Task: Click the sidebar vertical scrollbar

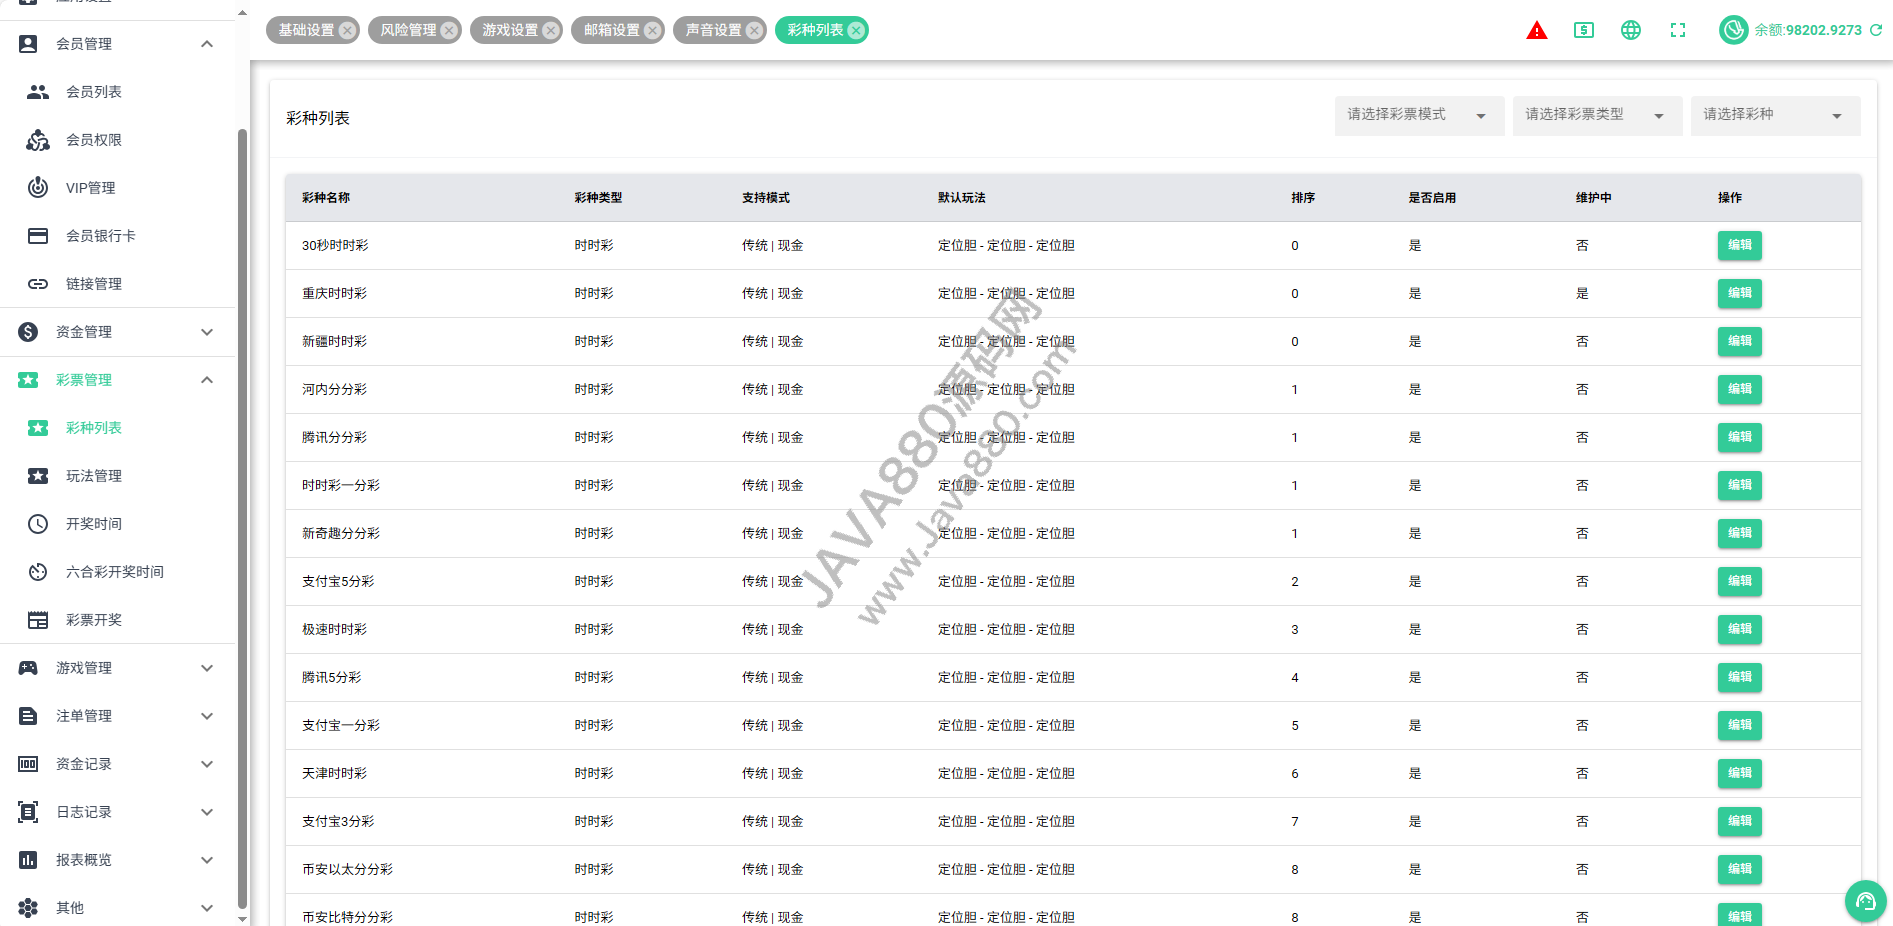Action: tap(242, 518)
